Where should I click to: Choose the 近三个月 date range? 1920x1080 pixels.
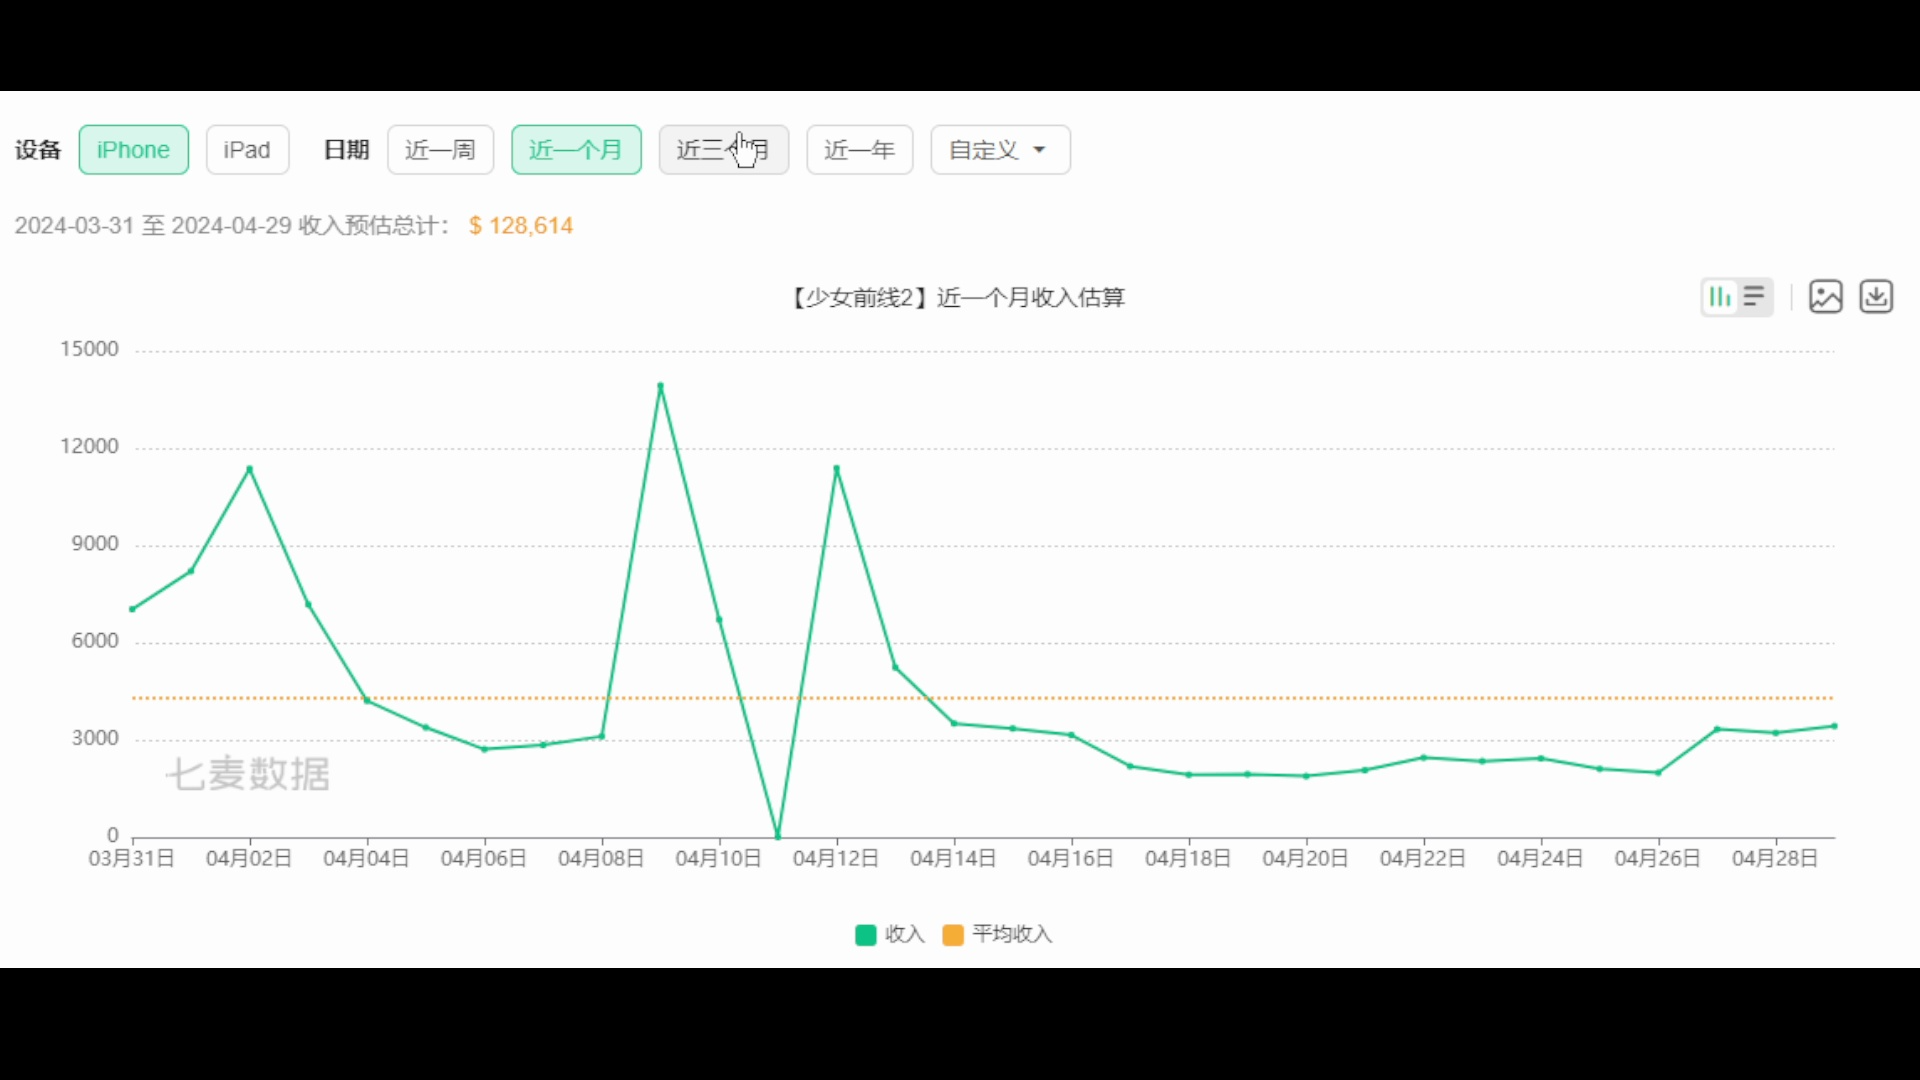pyautogui.click(x=724, y=150)
